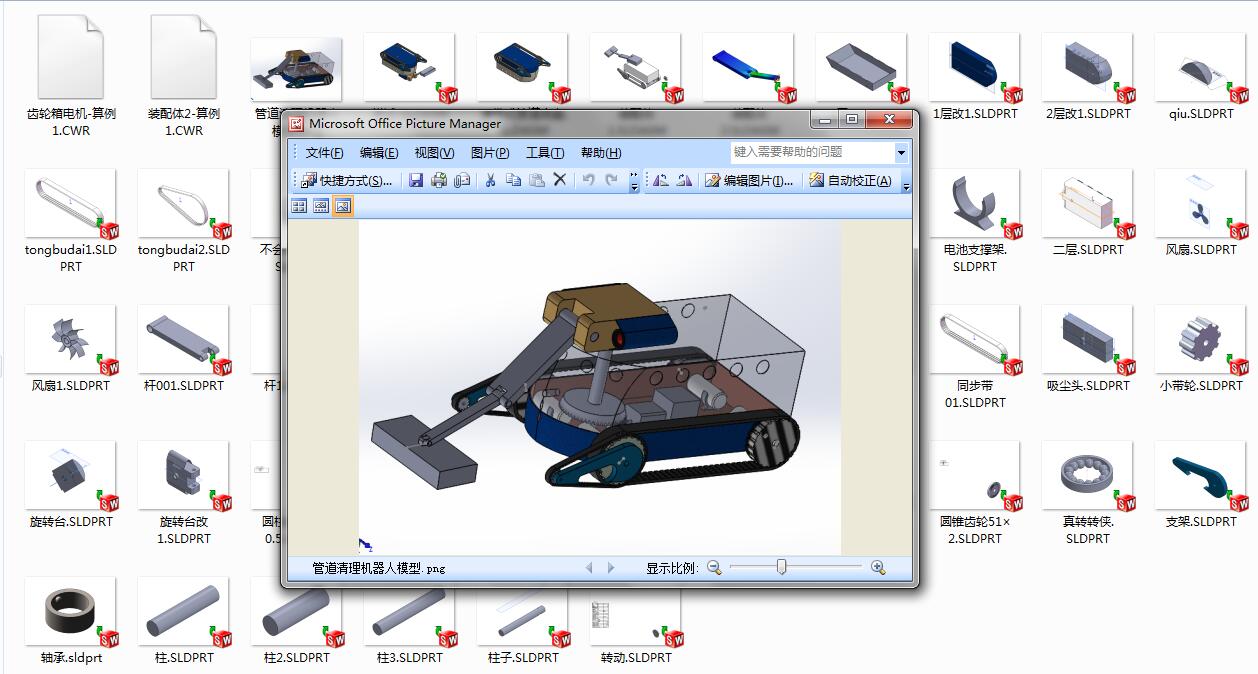Switch to thumbnail view mode
This screenshot has height=674, width=1258.
[x=299, y=206]
